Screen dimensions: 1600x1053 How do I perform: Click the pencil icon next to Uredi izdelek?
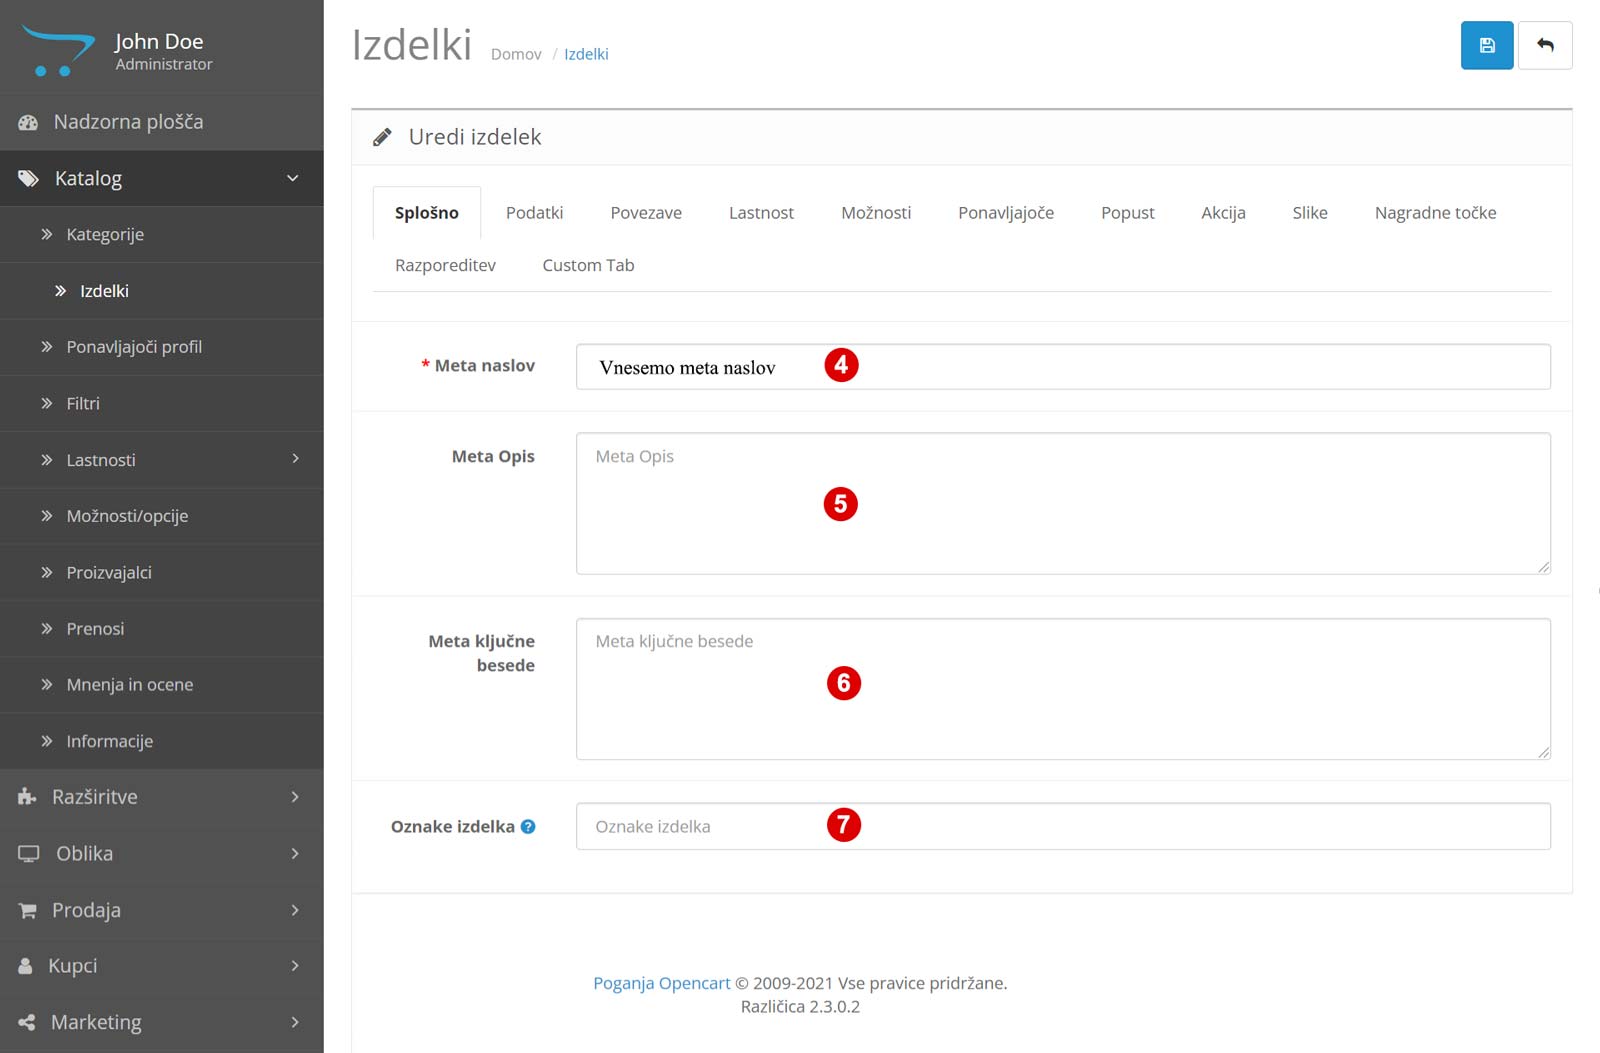tap(382, 136)
